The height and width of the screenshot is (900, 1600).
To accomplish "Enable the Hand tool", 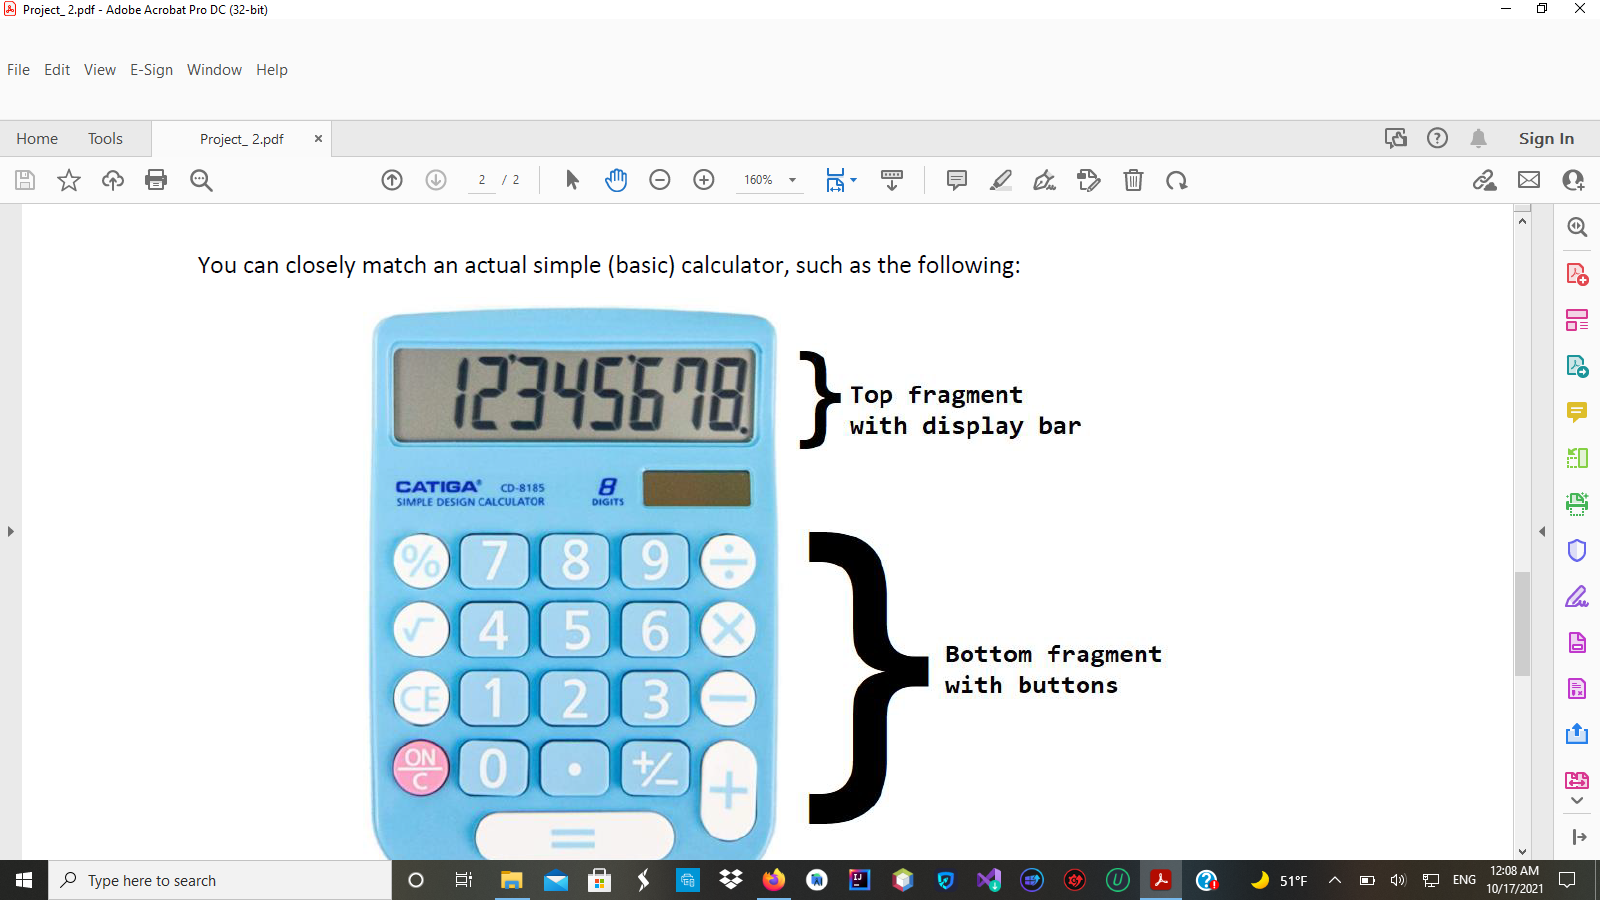I will 616,180.
